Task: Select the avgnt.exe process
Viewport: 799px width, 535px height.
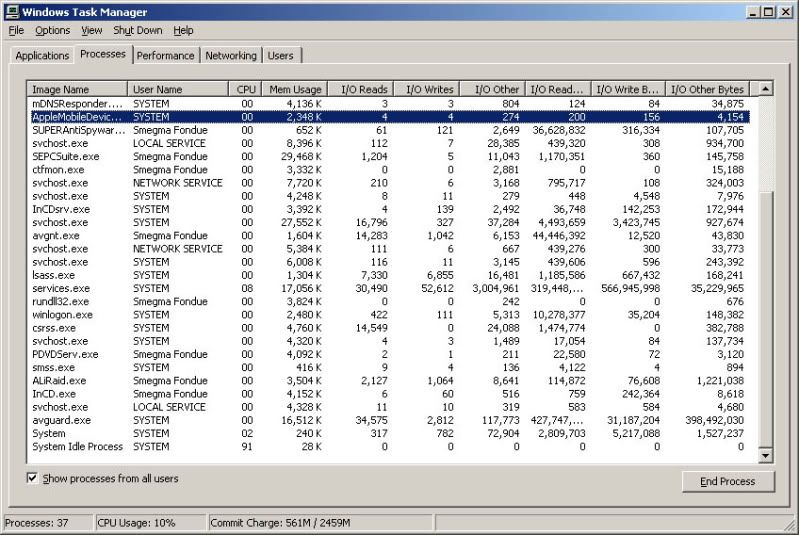Action: [388, 235]
